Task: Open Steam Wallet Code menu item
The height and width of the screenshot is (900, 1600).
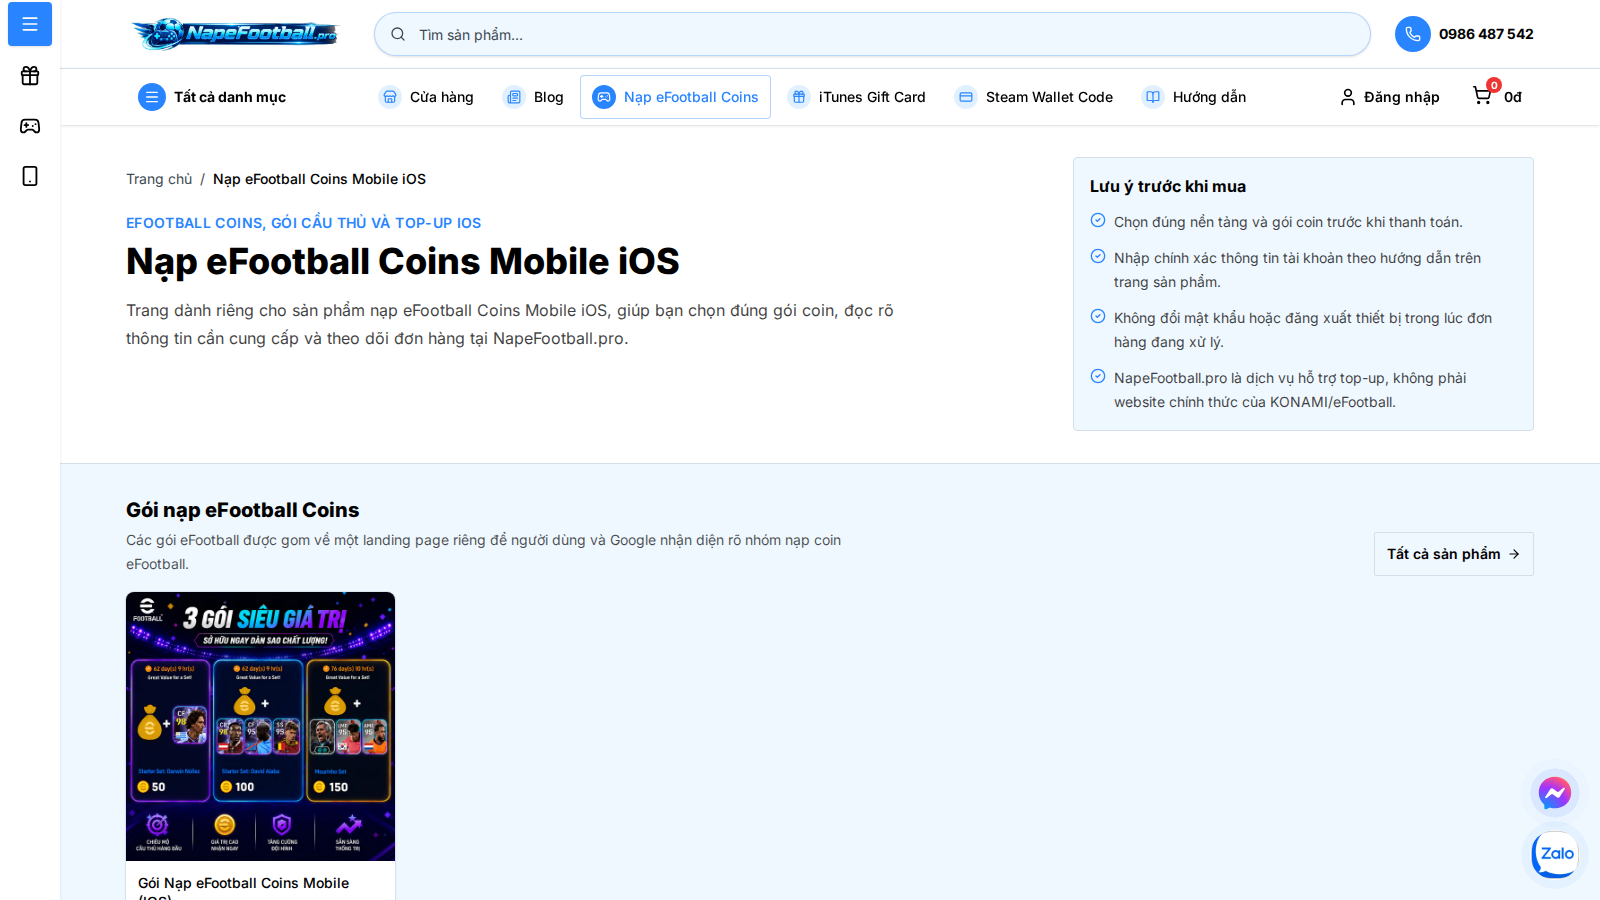Action: 1034,97
